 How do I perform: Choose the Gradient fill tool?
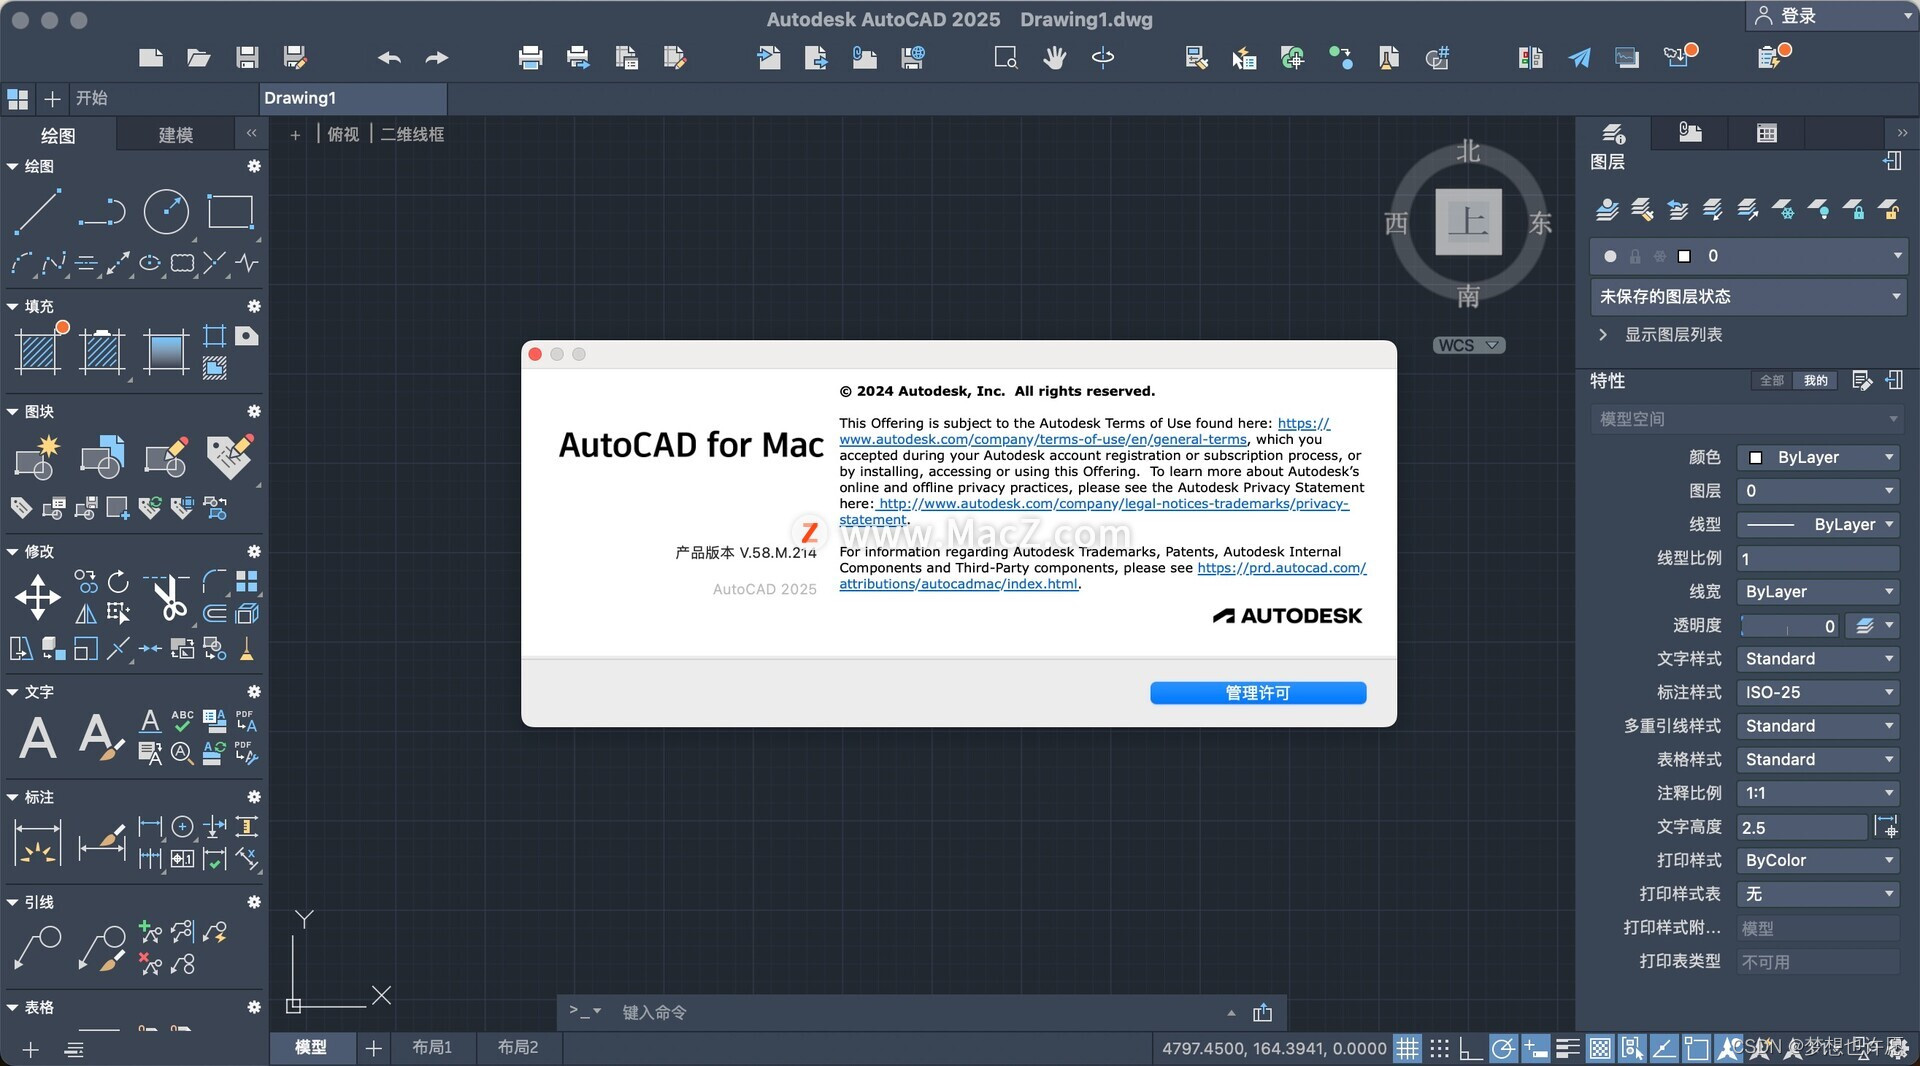point(166,351)
